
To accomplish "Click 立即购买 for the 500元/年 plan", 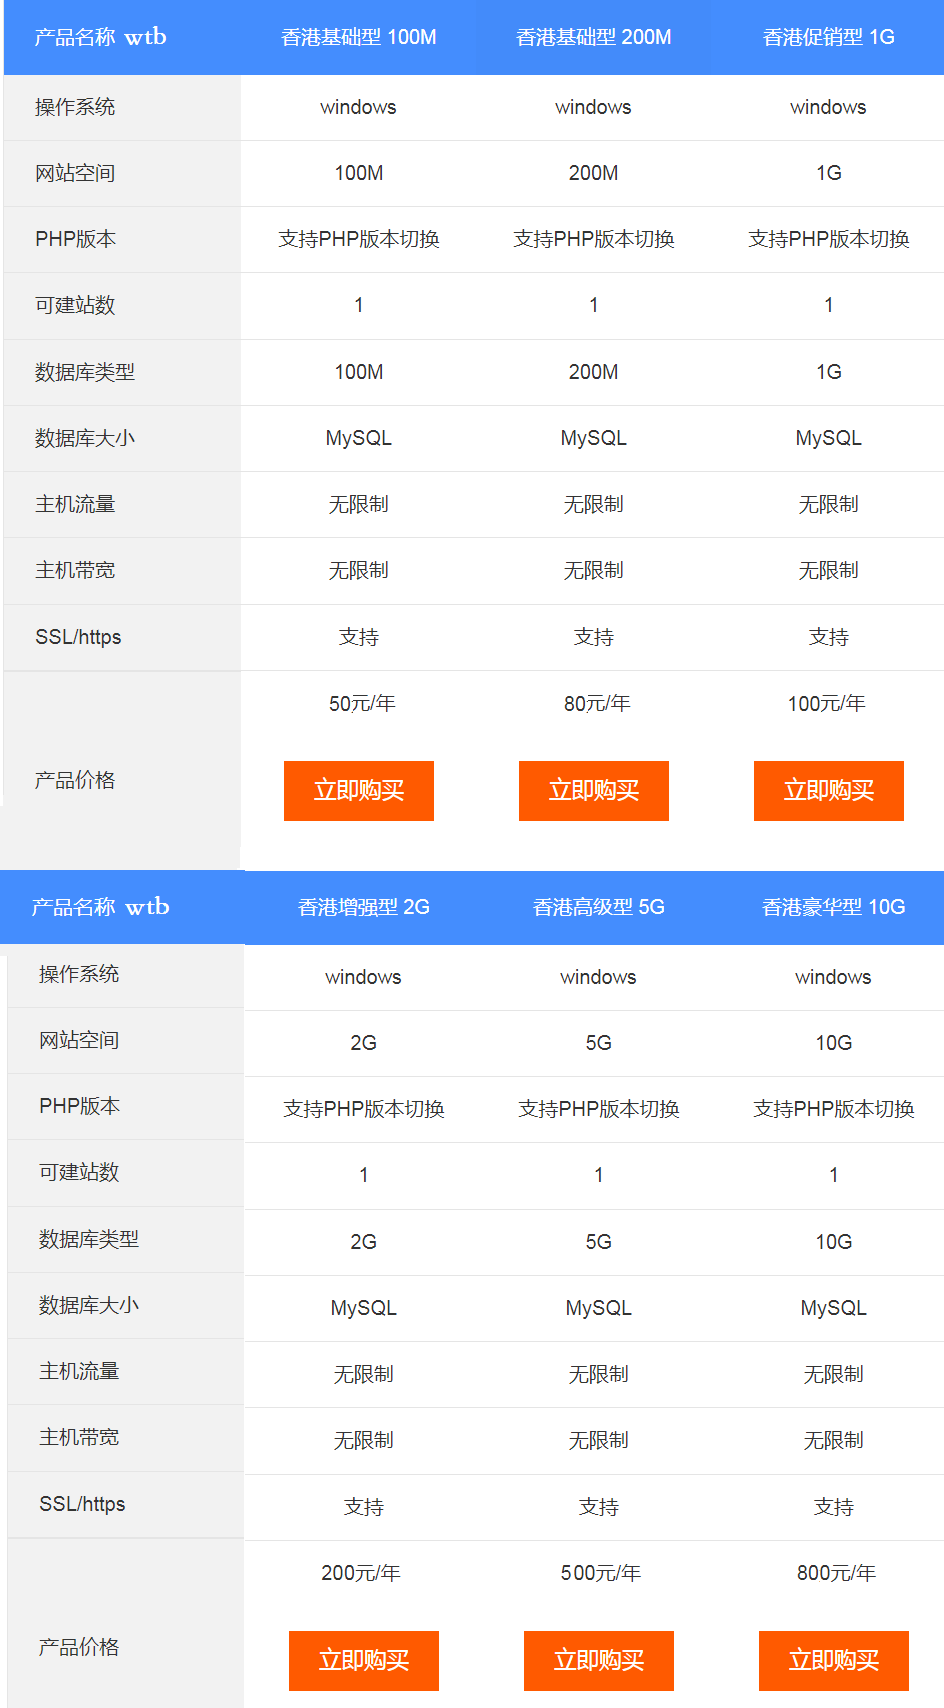I will [x=598, y=1661].
